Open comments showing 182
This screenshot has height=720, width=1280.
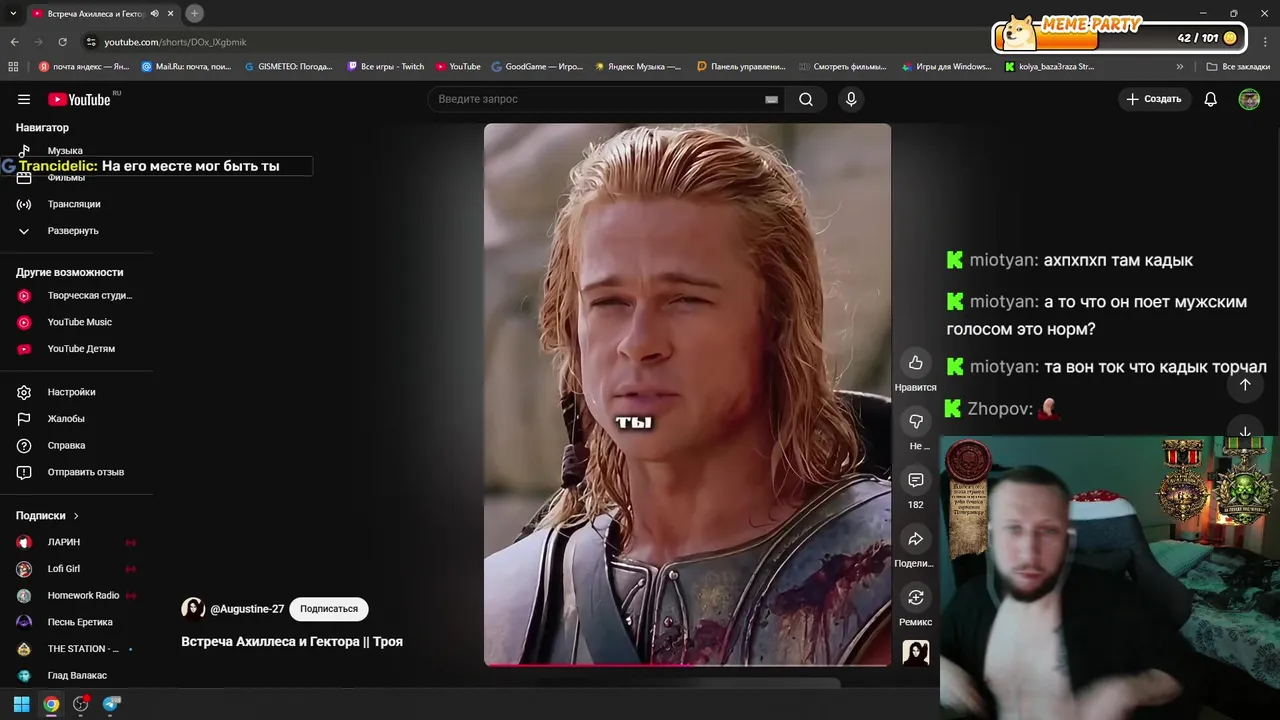pos(915,480)
